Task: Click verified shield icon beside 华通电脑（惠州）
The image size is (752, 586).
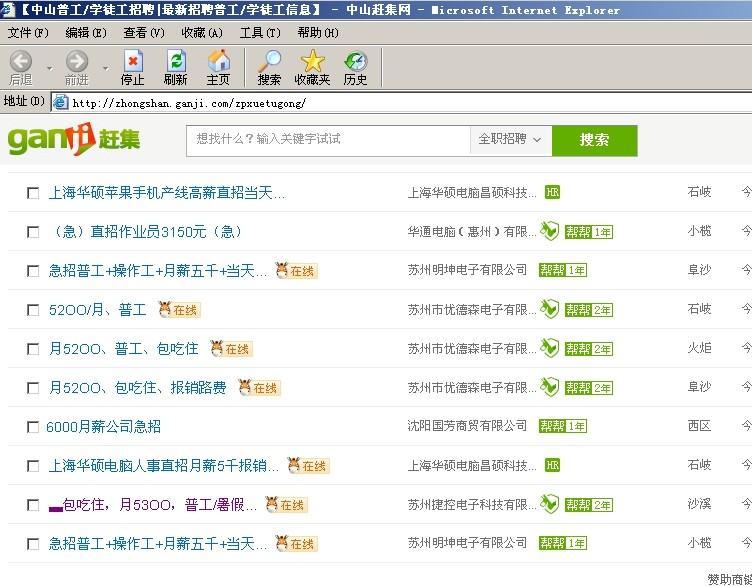Action: pyautogui.click(x=550, y=231)
